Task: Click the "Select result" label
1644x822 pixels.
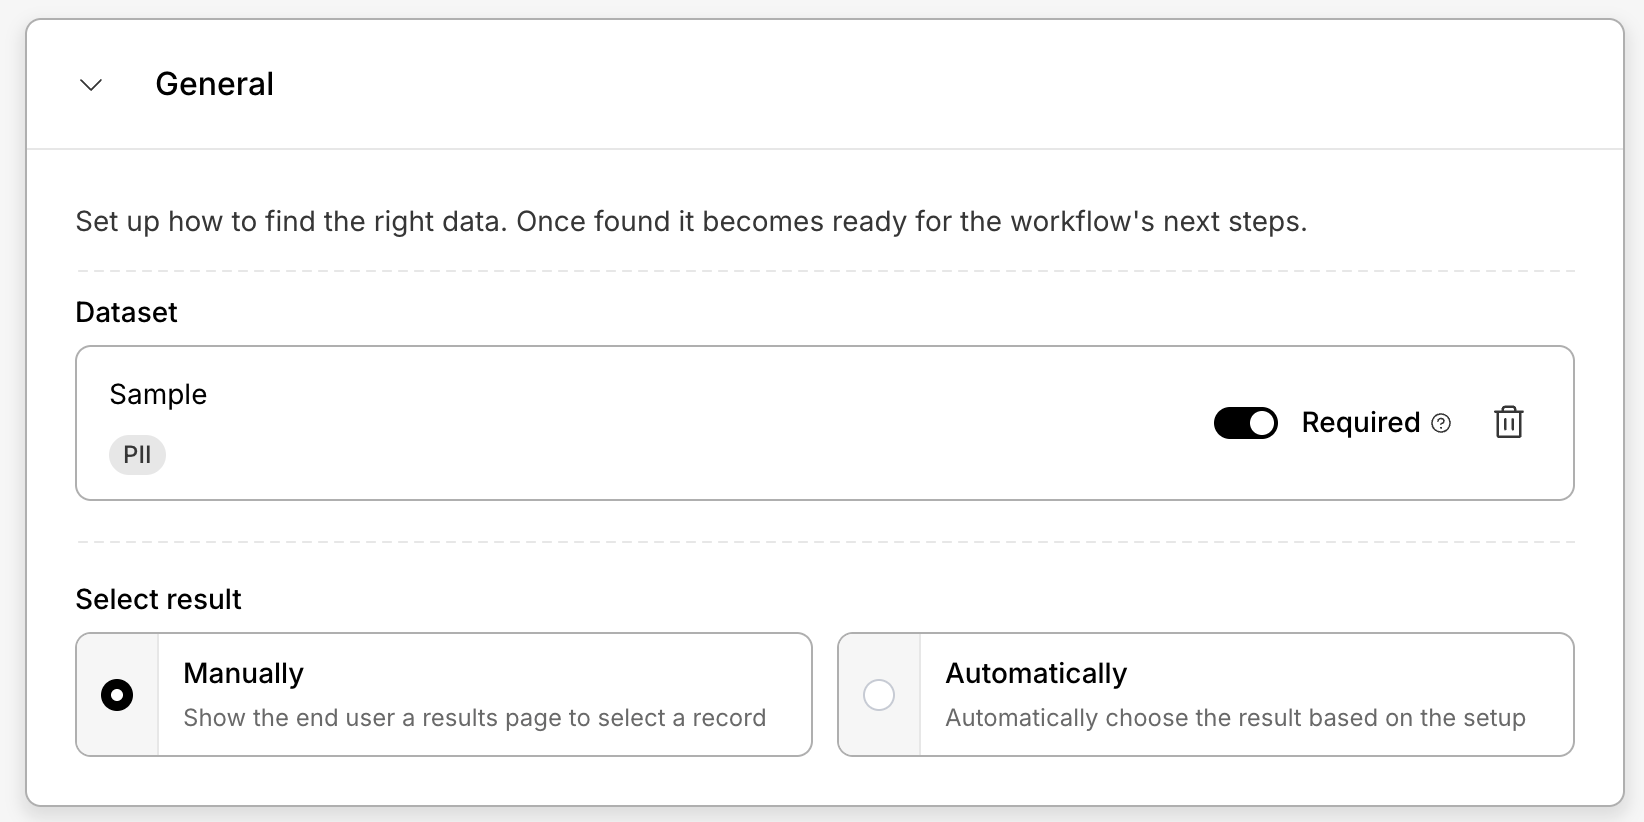Action: coord(158,599)
